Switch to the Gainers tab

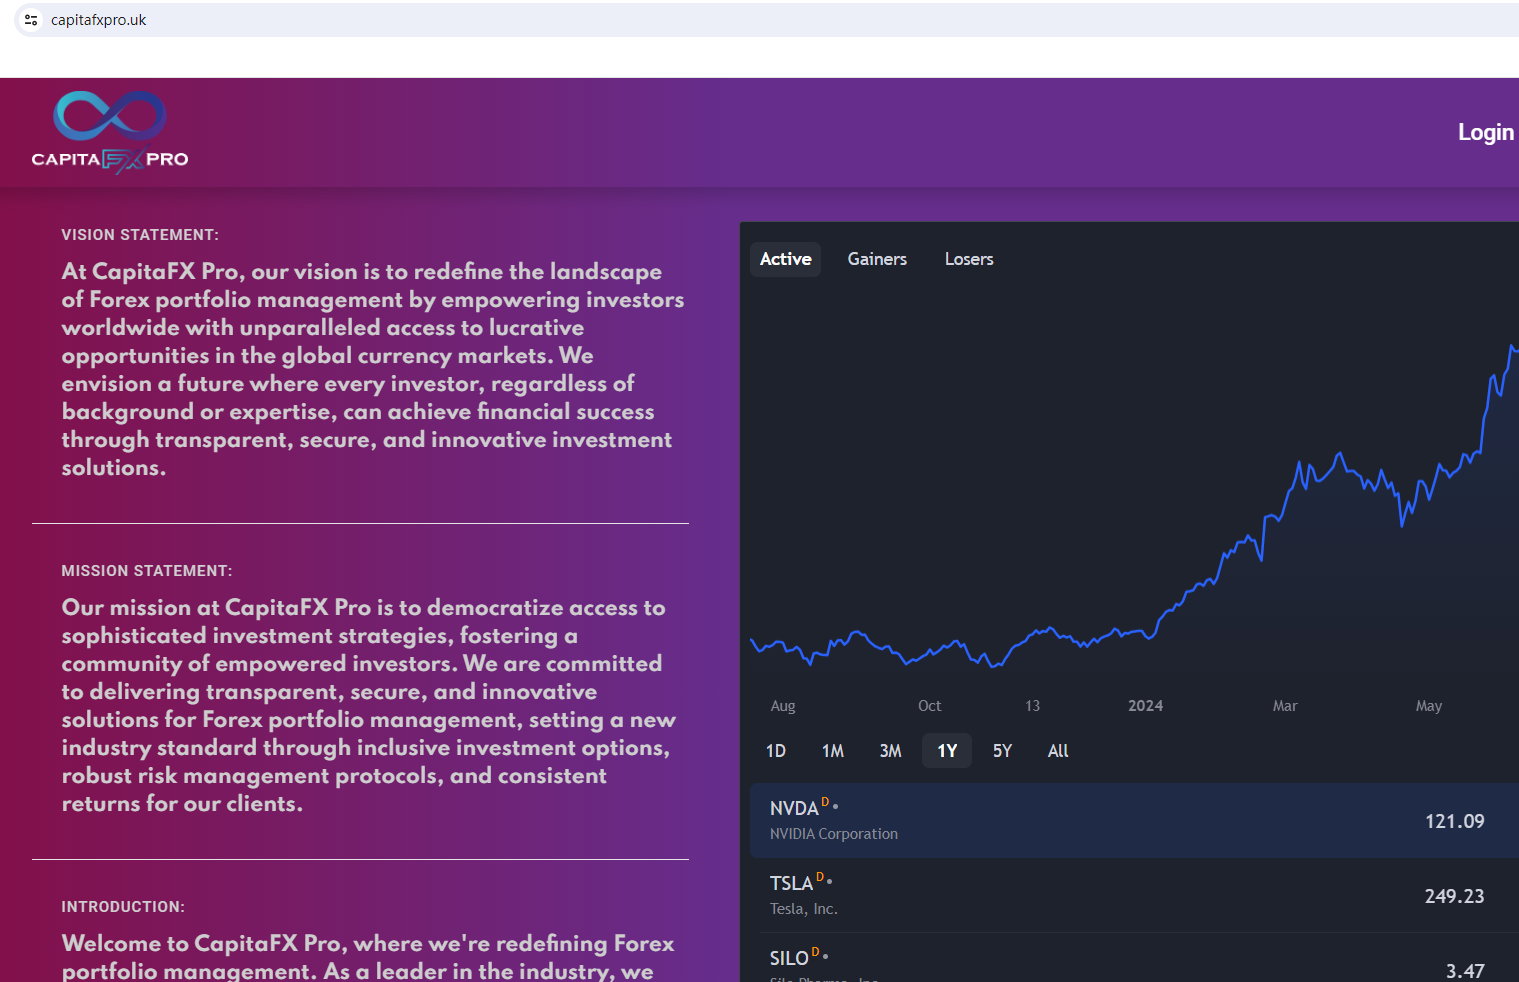click(877, 259)
